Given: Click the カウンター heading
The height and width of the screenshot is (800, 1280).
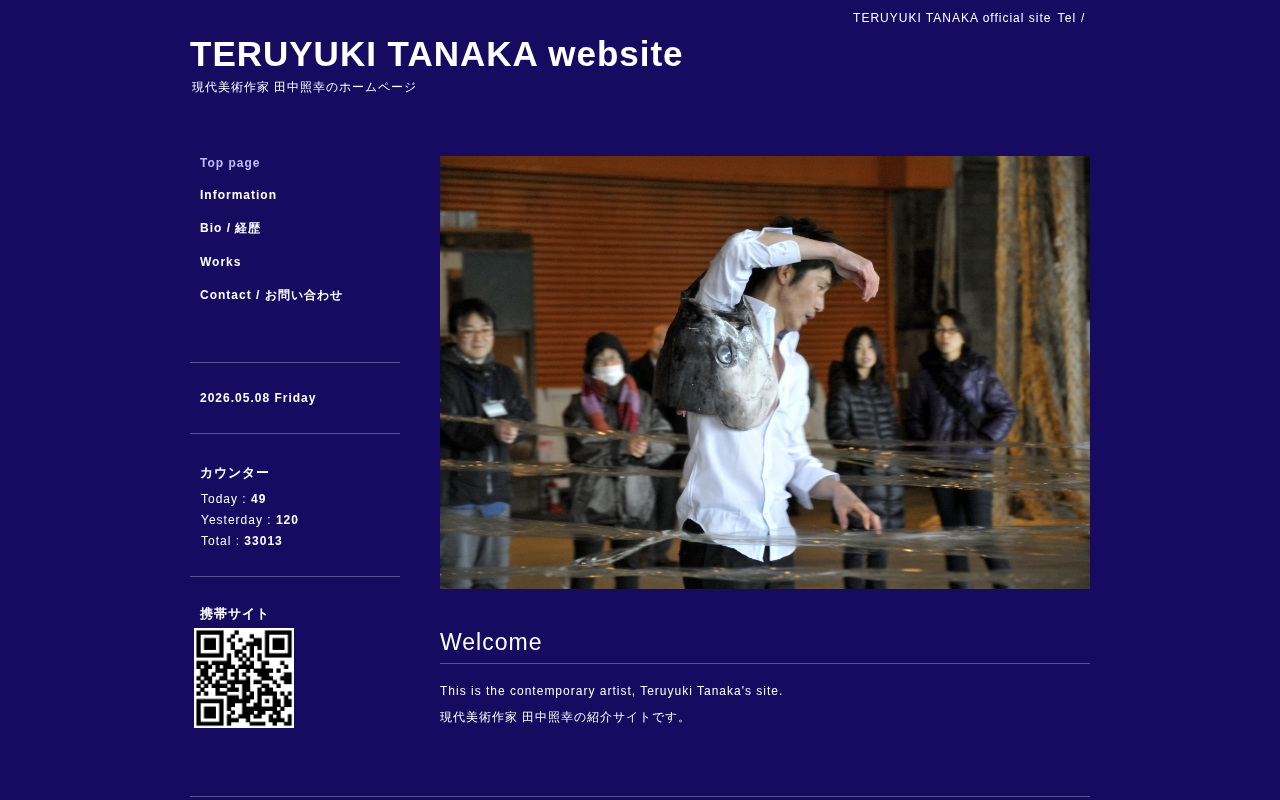Looking at the screenshot, I should click(x=235, y=473).
